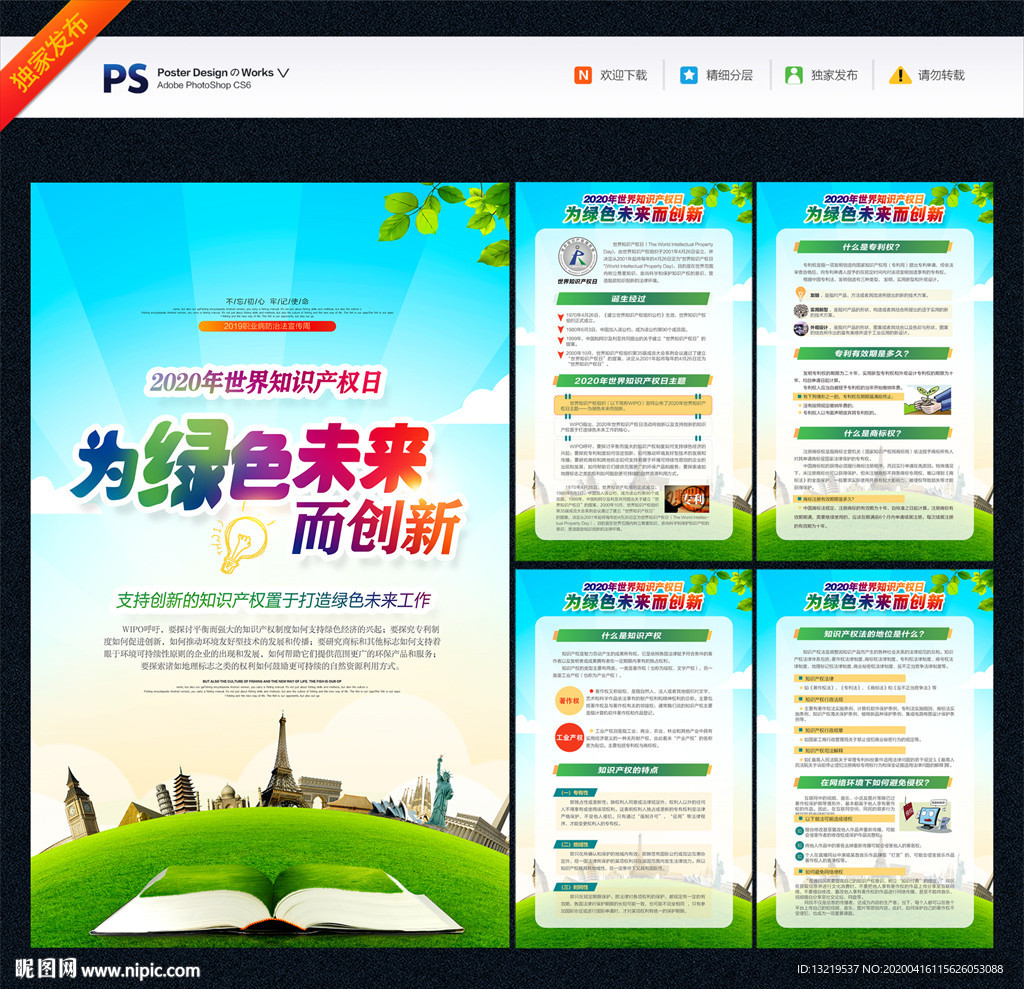Click the orange 著作权 circle badge
Viewport: 1024px width, 989px height.
569,701
